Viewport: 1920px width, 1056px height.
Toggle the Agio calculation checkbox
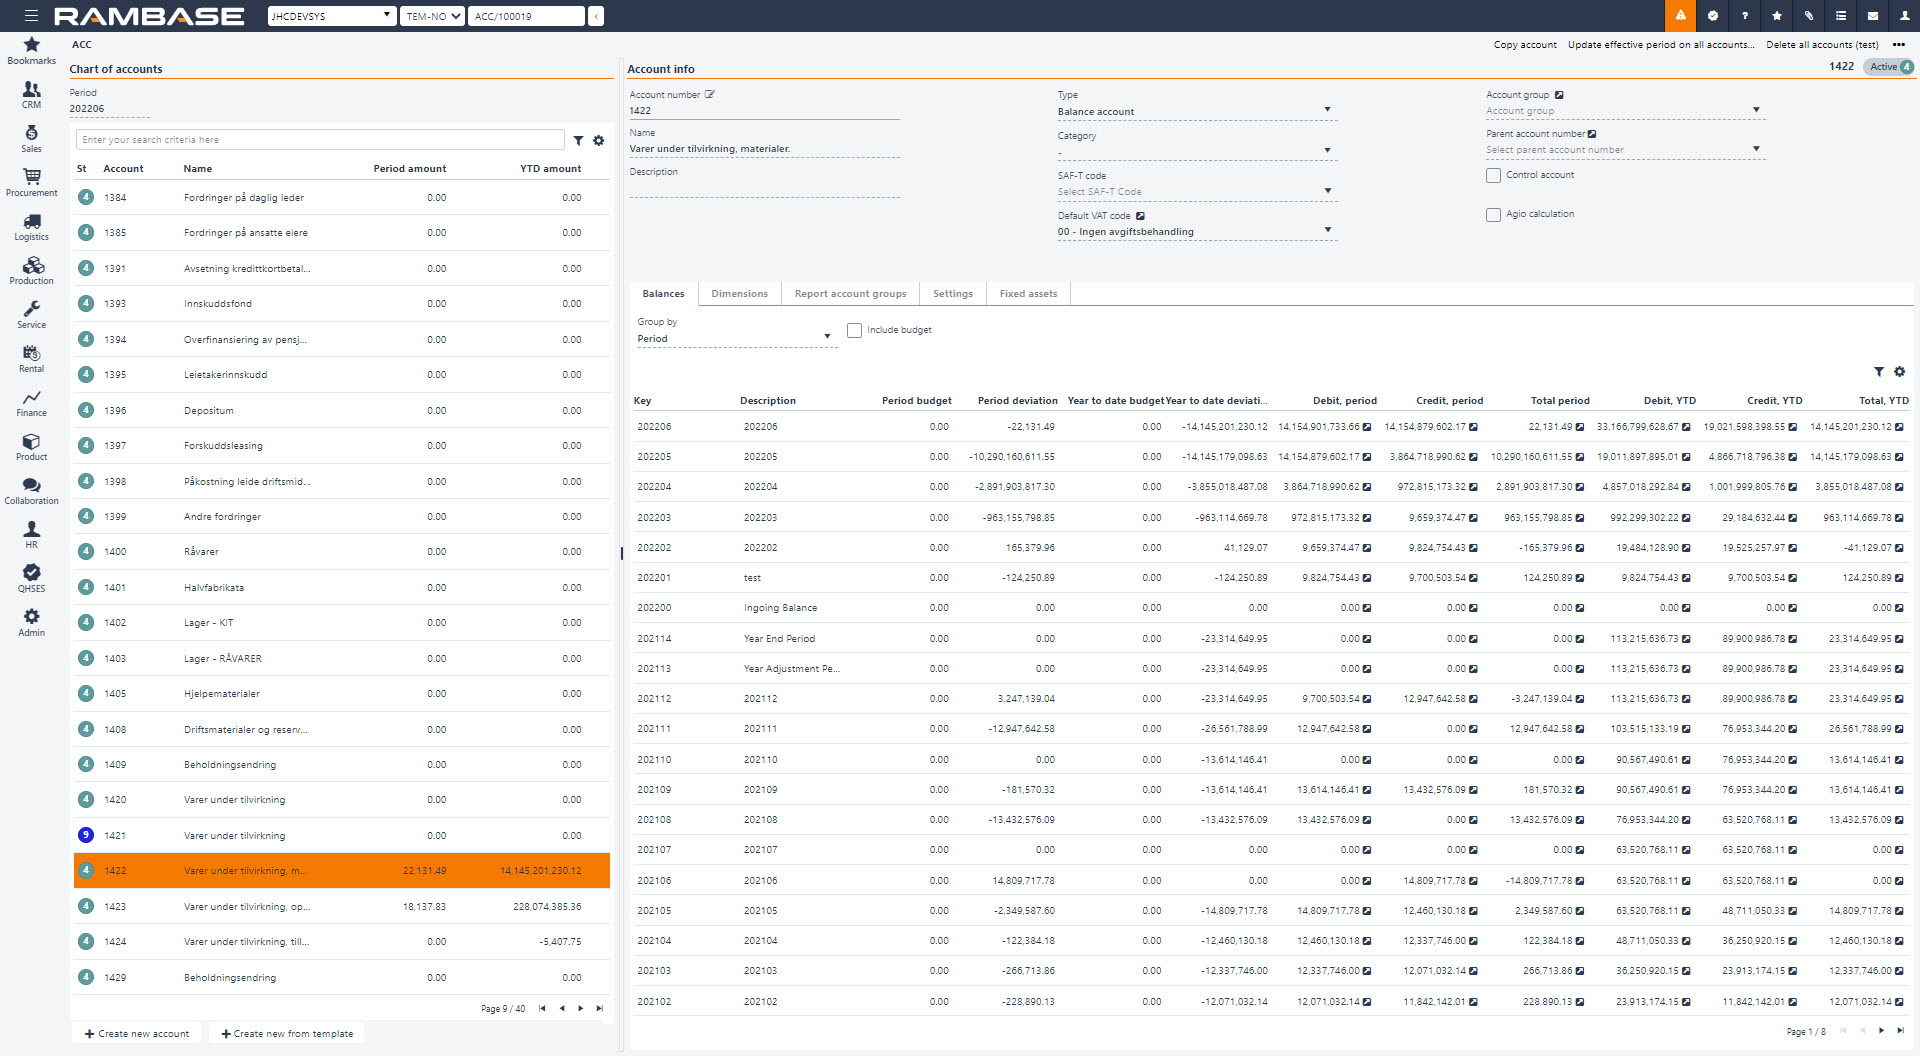pyautogui.click(x=1493, y=214)
